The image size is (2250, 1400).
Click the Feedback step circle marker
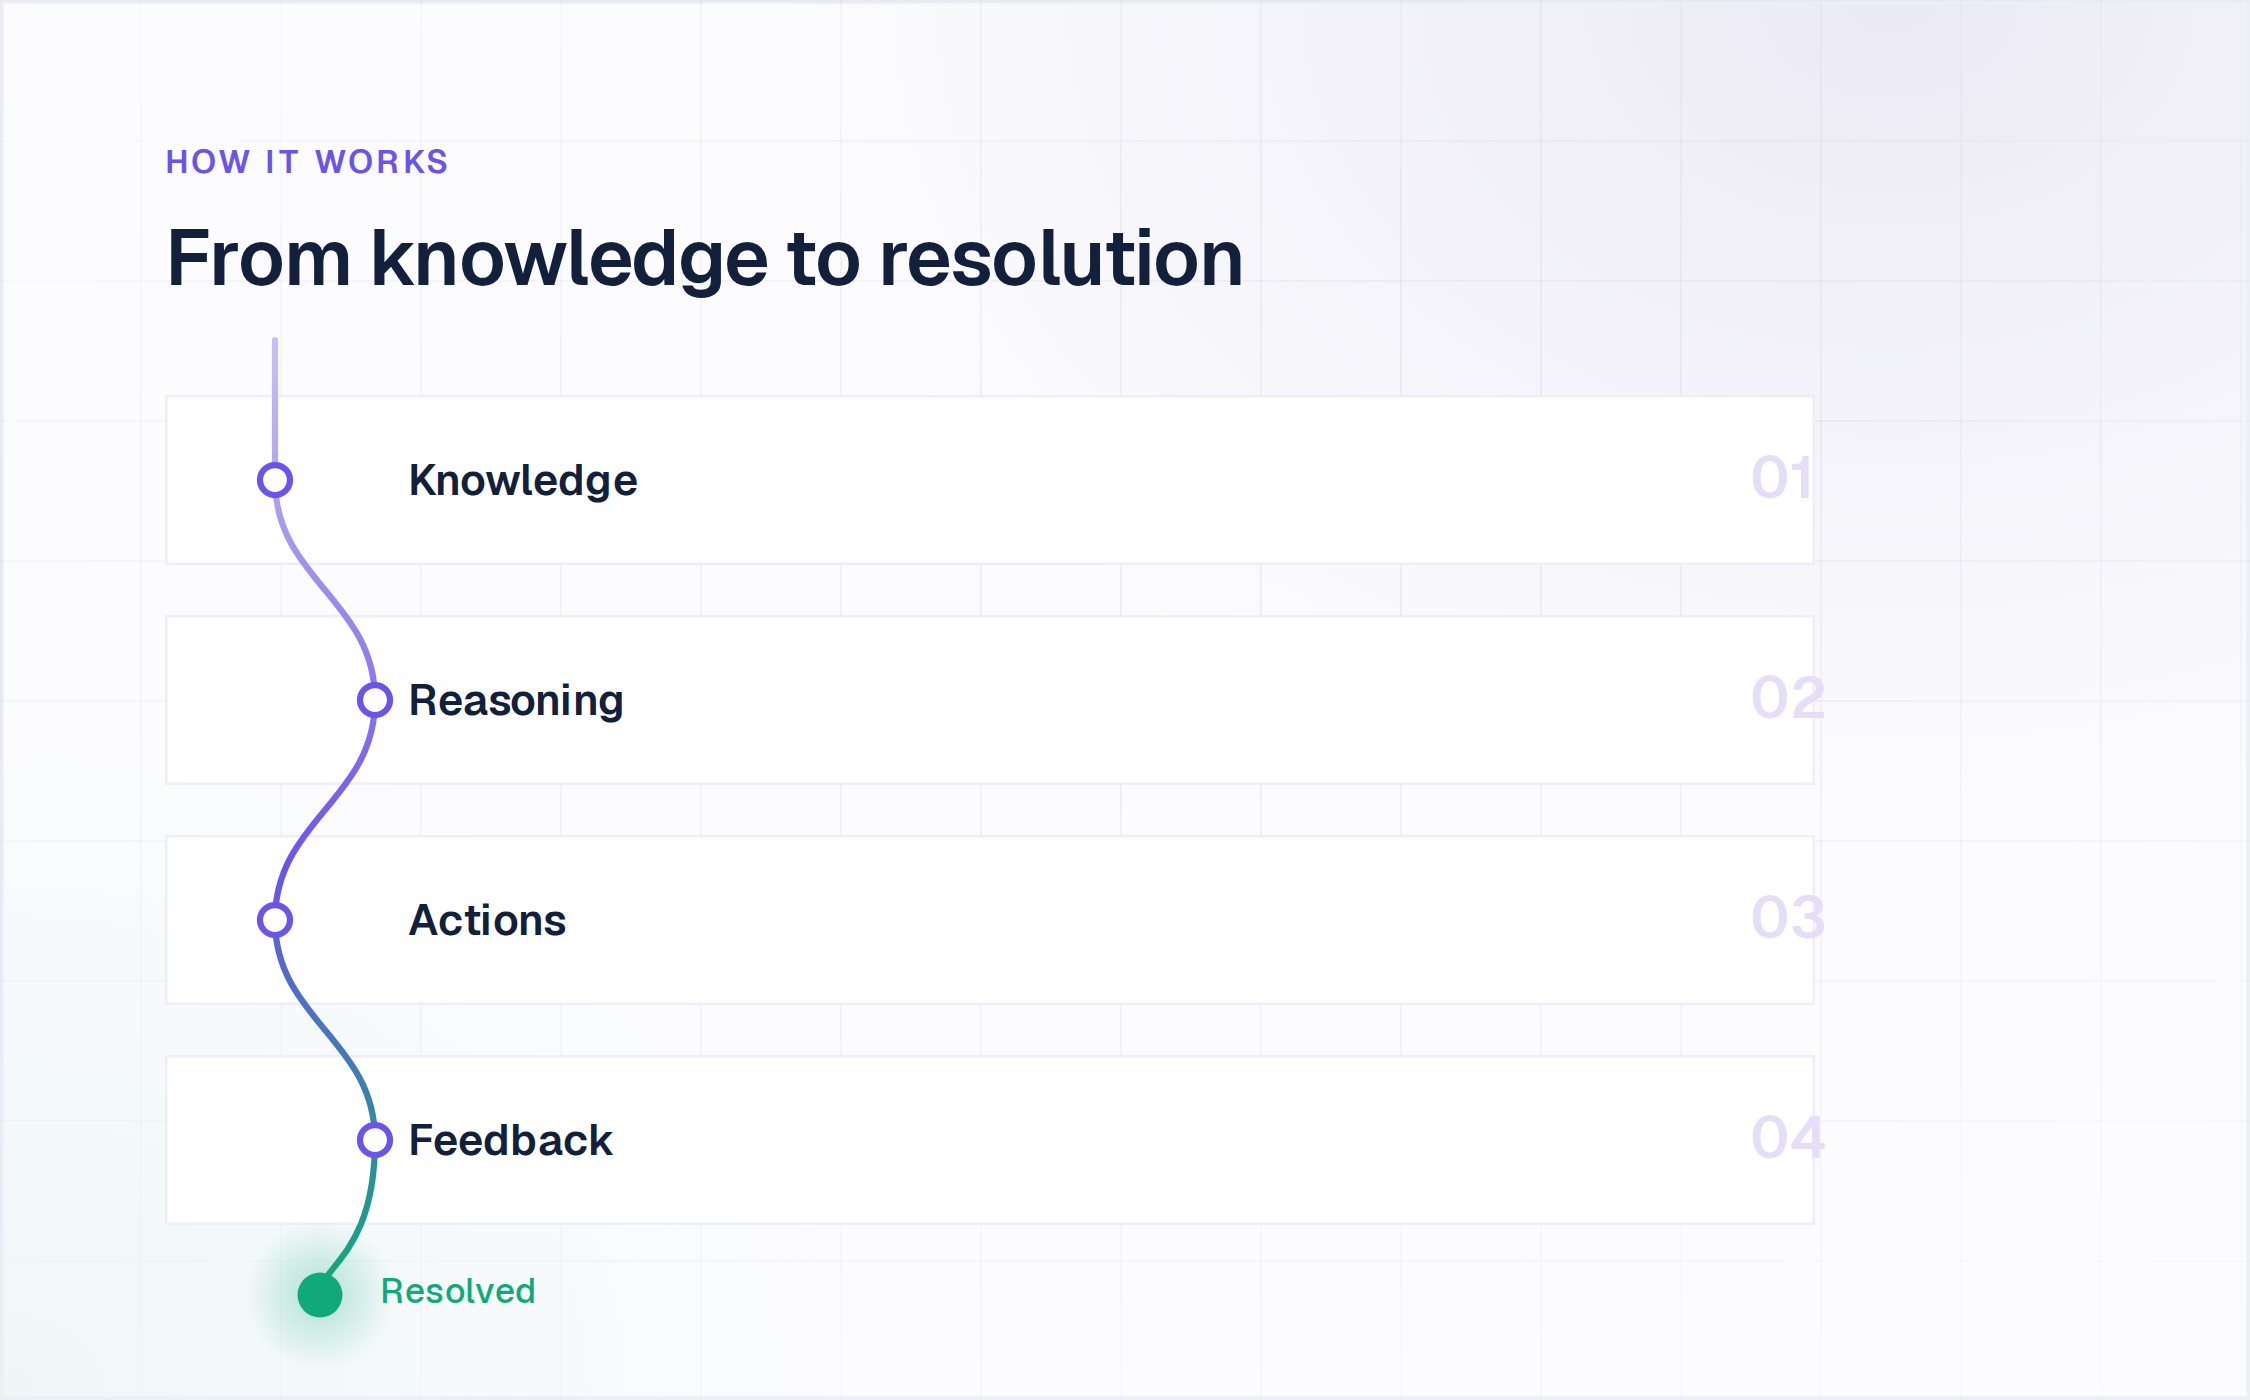pos(375,1140)
